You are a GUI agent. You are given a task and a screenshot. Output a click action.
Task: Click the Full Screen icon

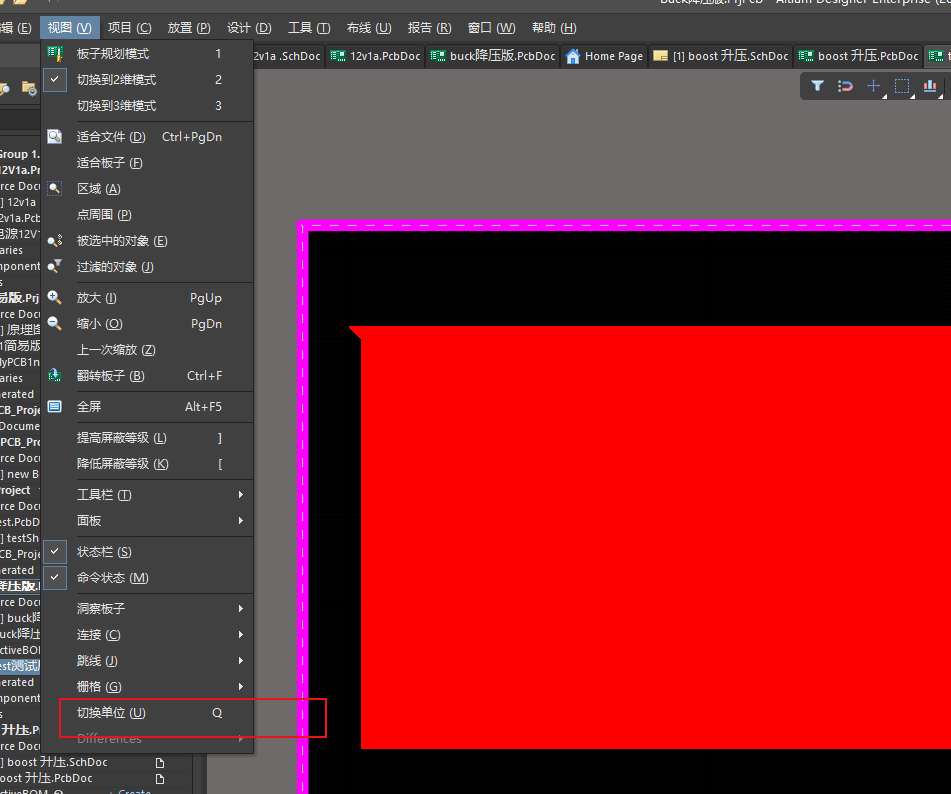point(55,406)
